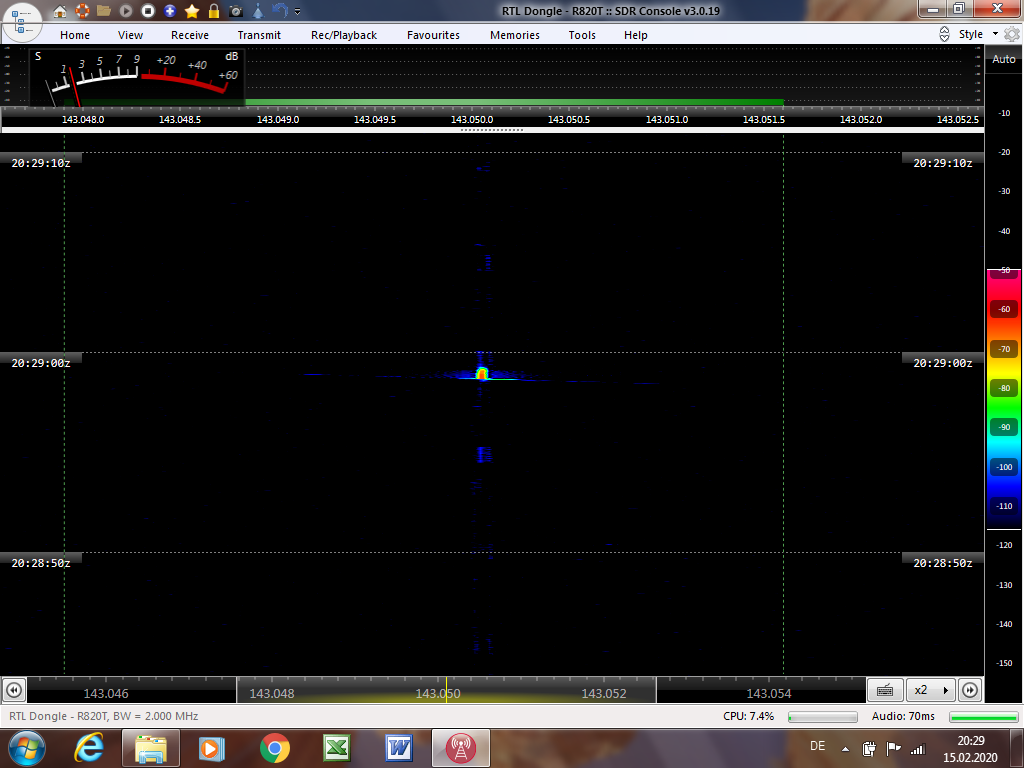Open Internet Explorer from the taskbar

[x=89, y=748]
